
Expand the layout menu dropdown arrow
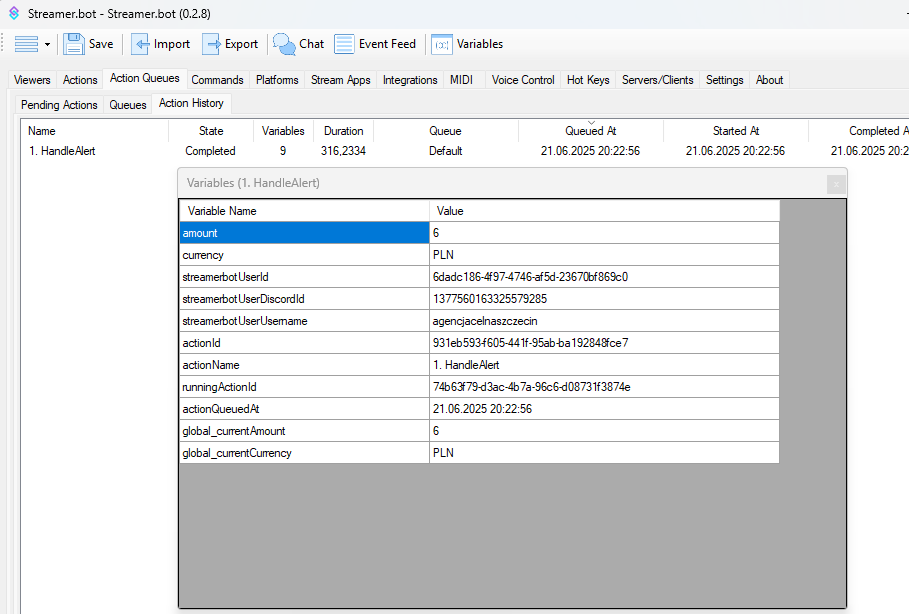tap(48, 44)
